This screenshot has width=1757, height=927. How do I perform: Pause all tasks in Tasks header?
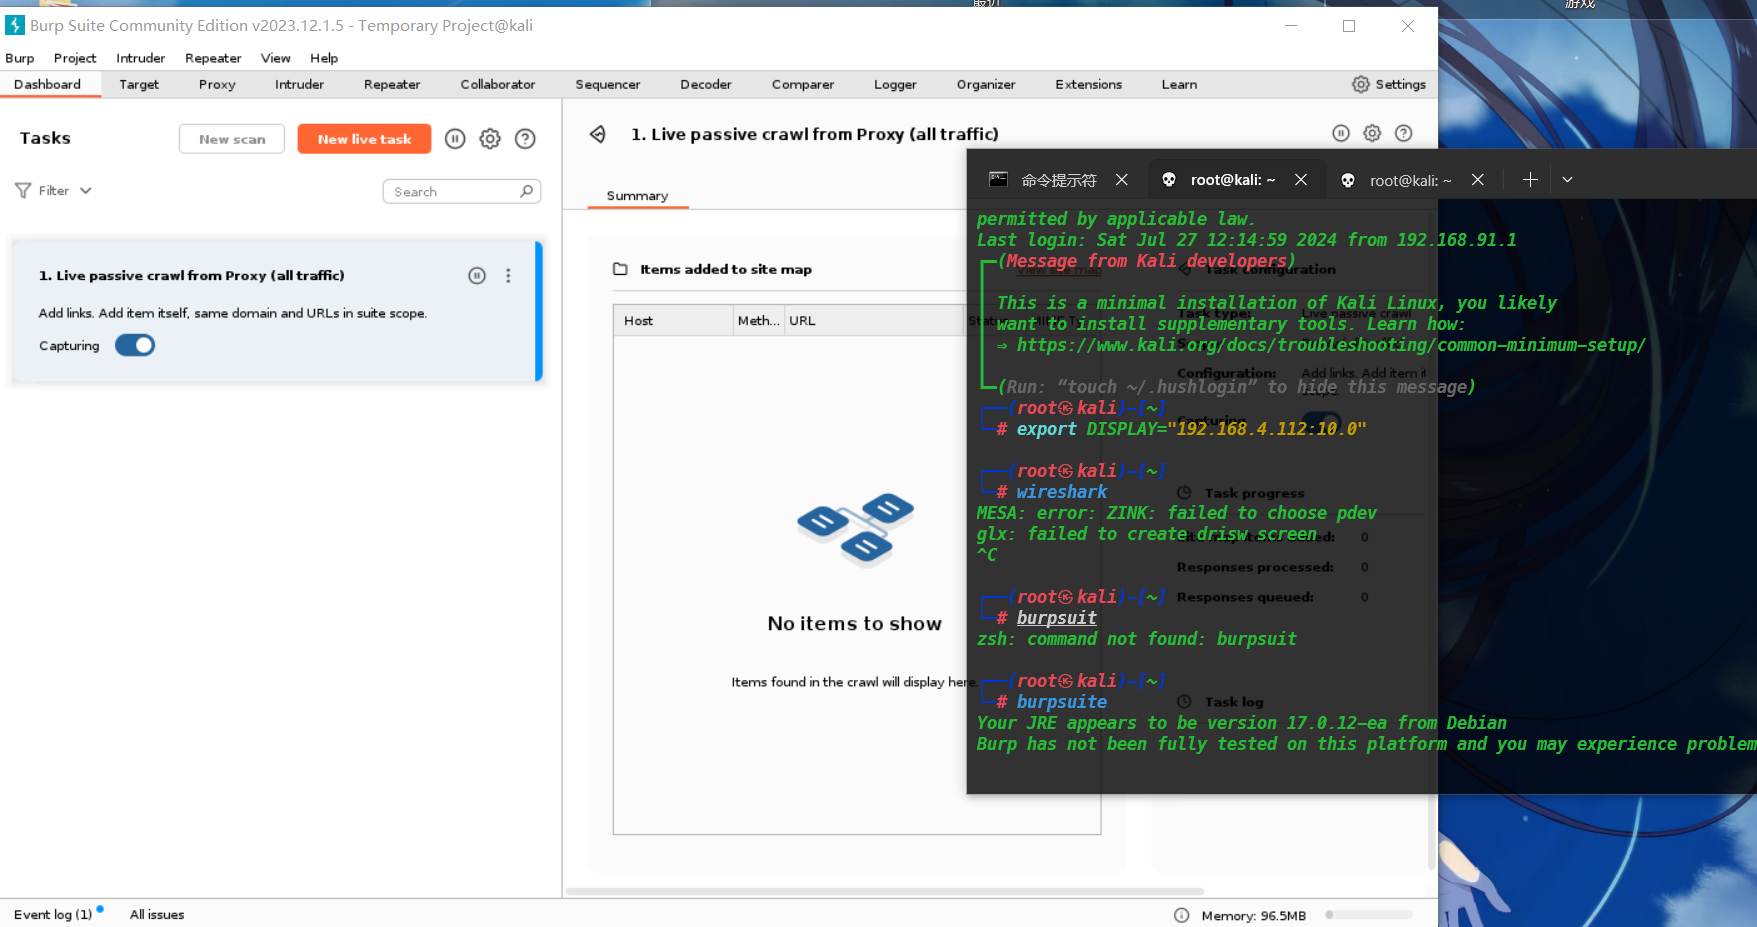(455, 139)
